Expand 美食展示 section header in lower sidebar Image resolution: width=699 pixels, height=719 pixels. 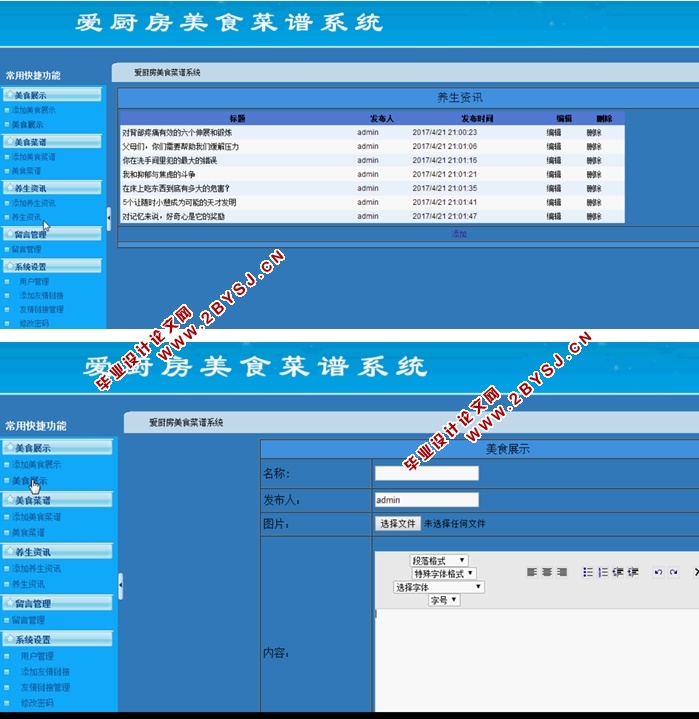click(57, 448)
